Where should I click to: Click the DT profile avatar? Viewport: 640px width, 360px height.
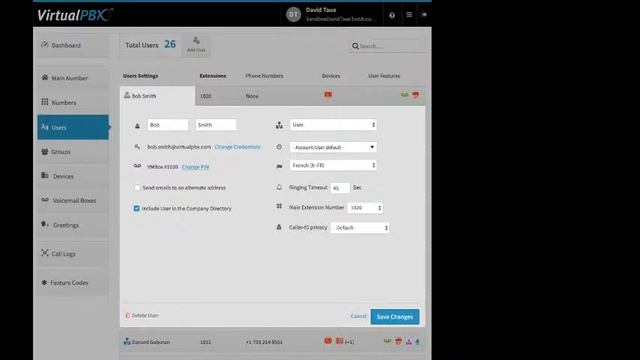click(293, 15)
